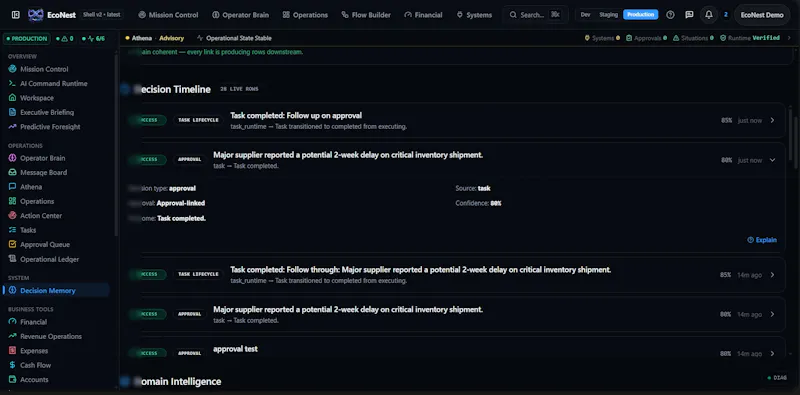Collapse the expanded supplier delay approval row
The image size is (800, 395).
(x=772, y=160)
